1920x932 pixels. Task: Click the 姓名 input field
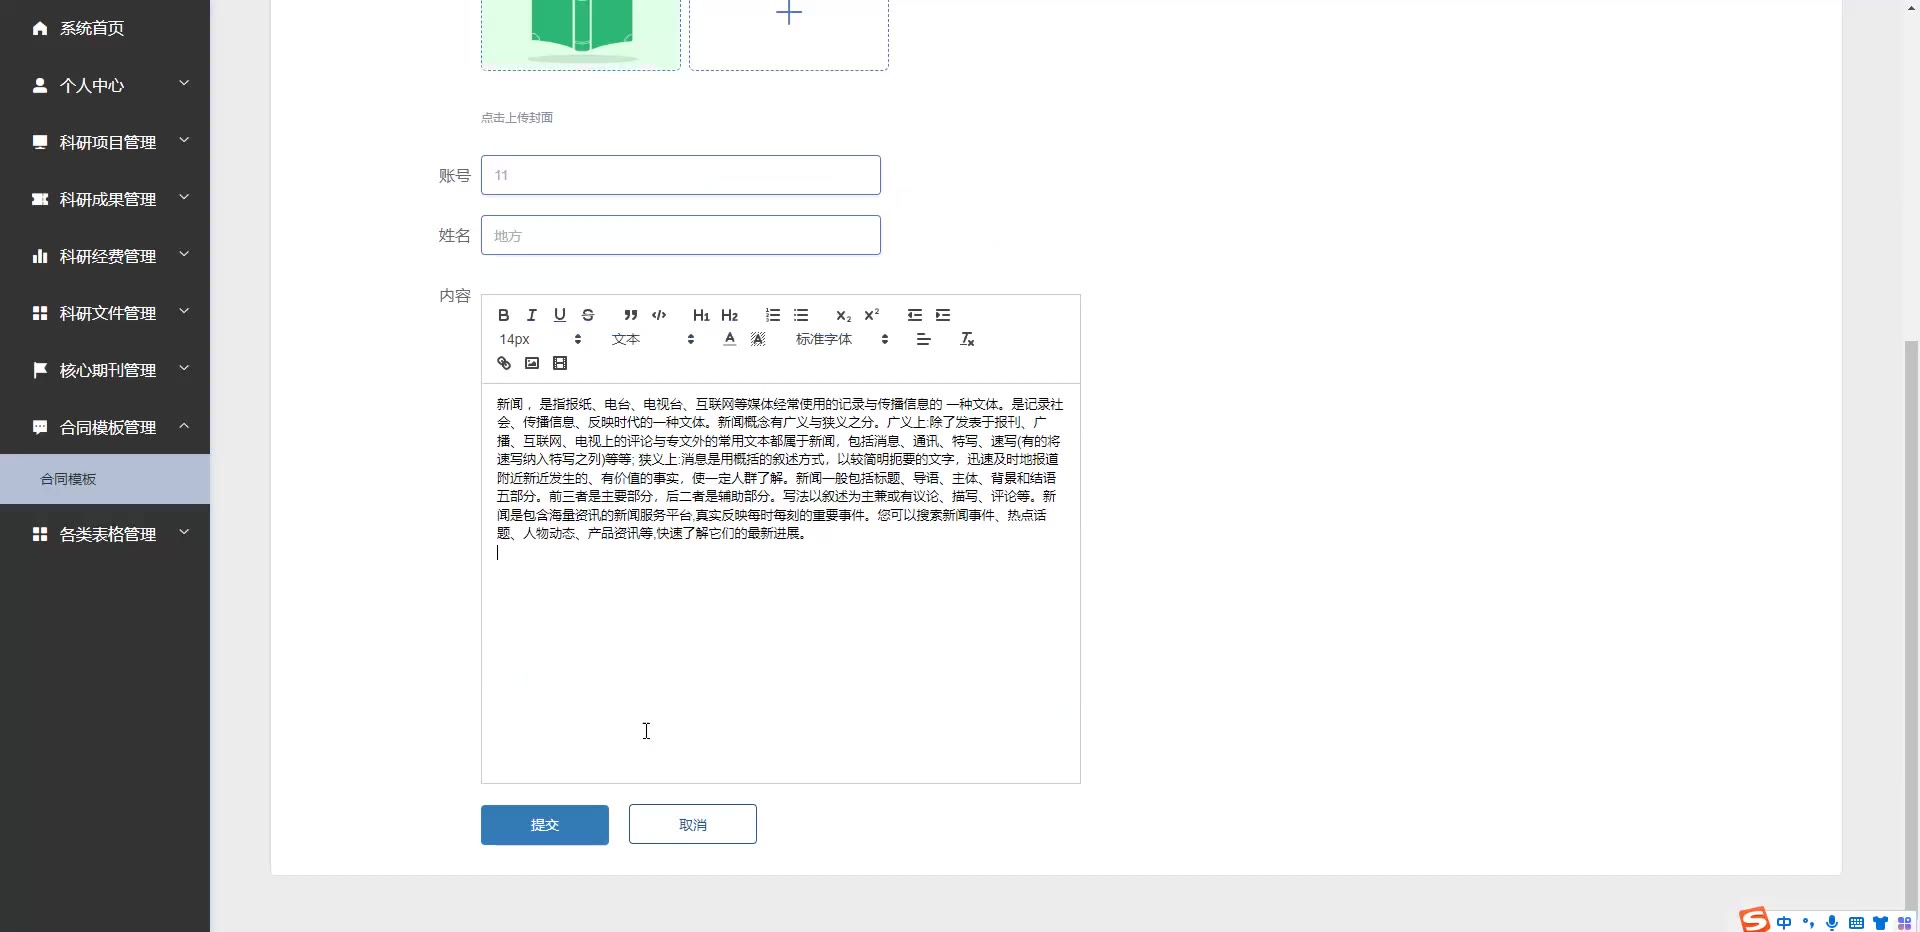tap(681, 235)
